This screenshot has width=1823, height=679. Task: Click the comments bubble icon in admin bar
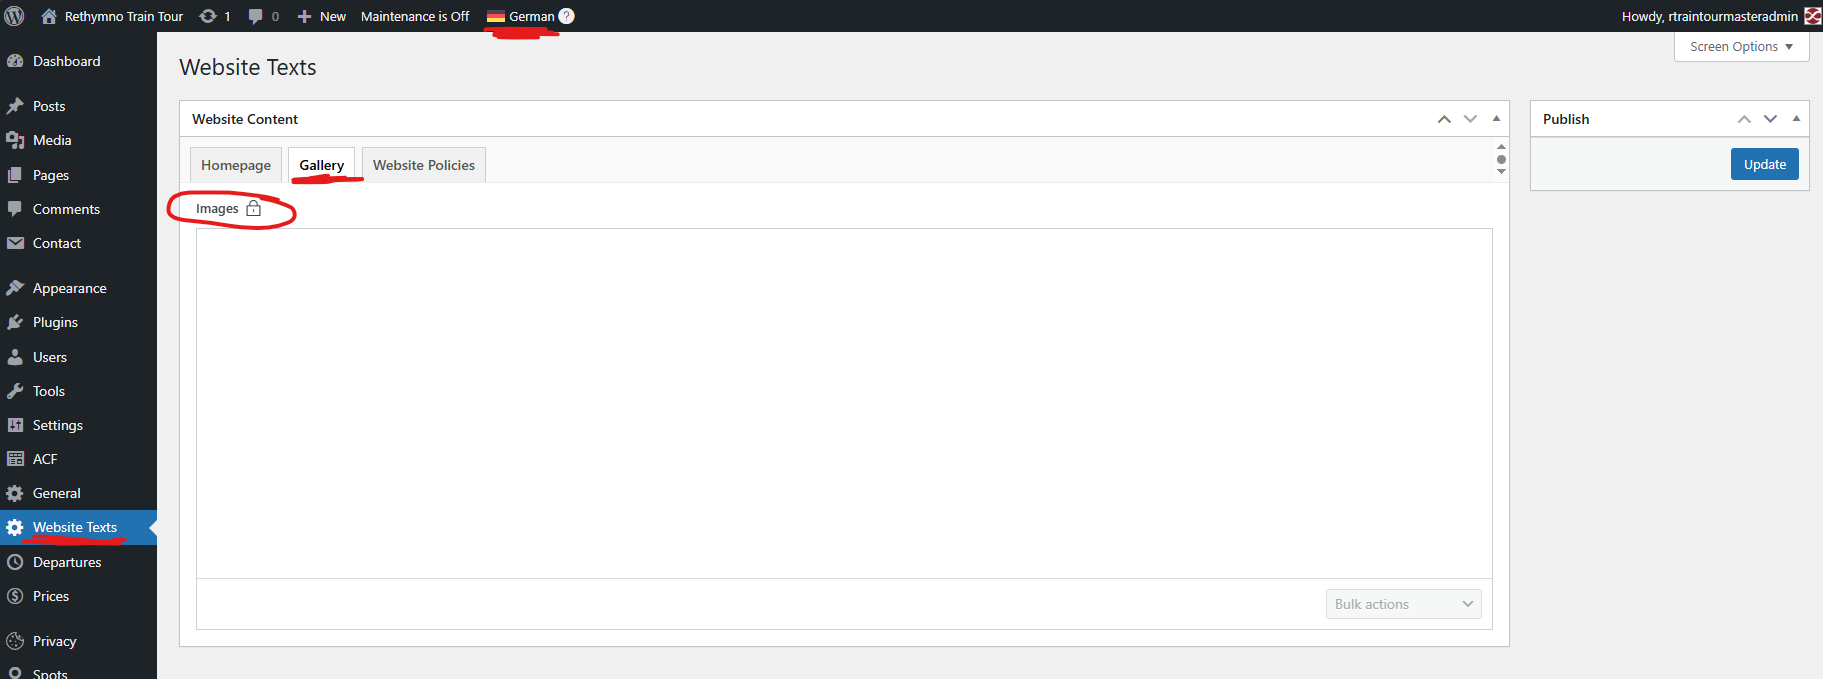tap(256, 16)
